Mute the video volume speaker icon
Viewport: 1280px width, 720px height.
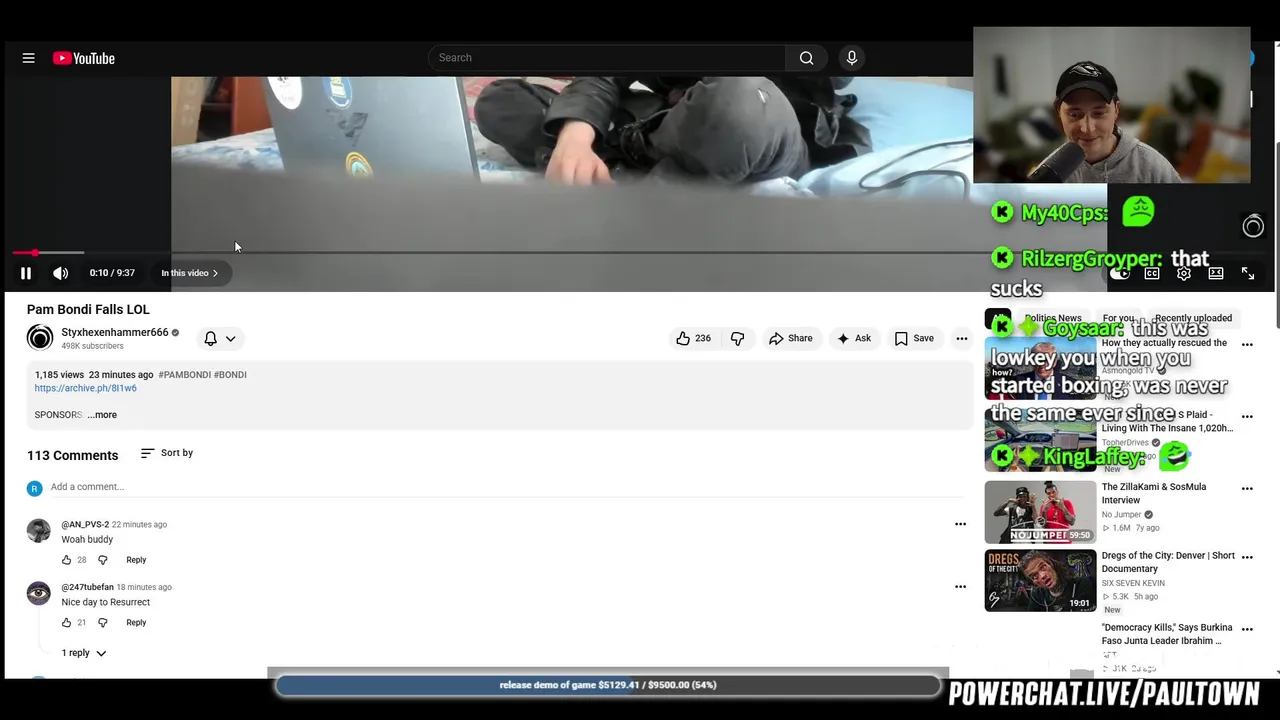pos(61,273)
